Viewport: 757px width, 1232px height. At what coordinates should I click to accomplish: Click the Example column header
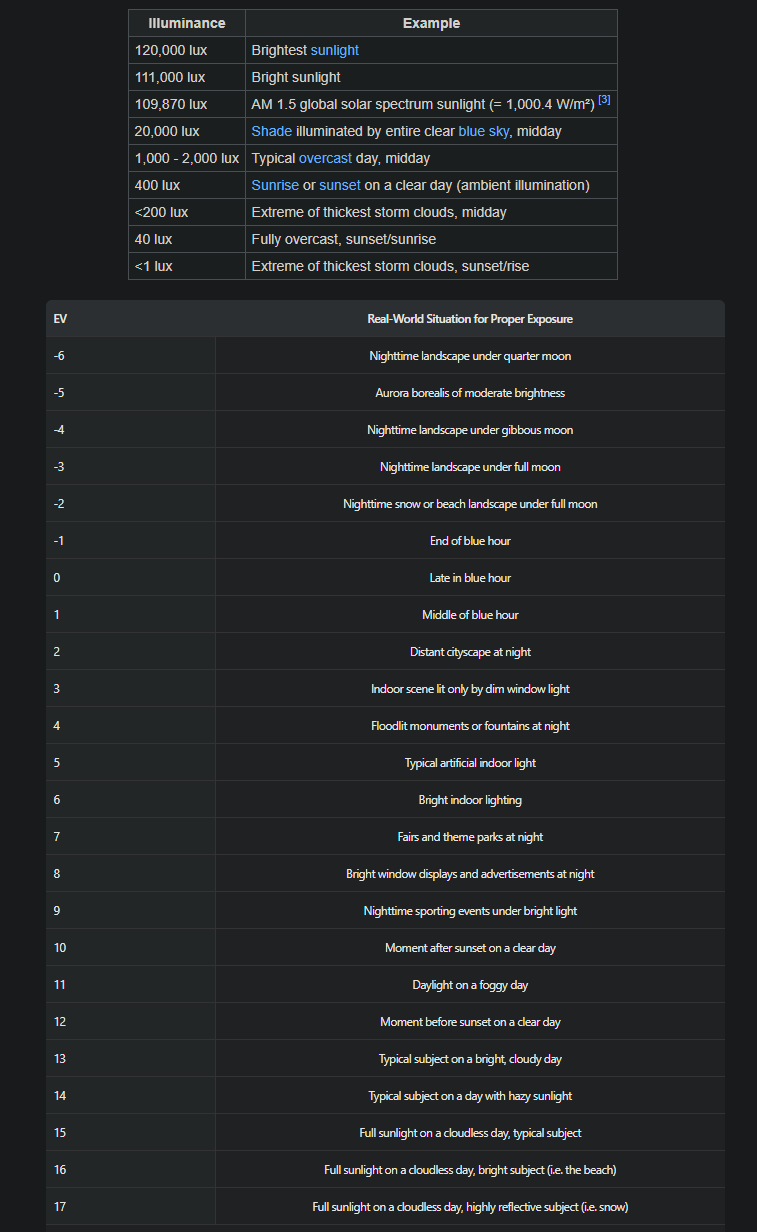(431, 23)
